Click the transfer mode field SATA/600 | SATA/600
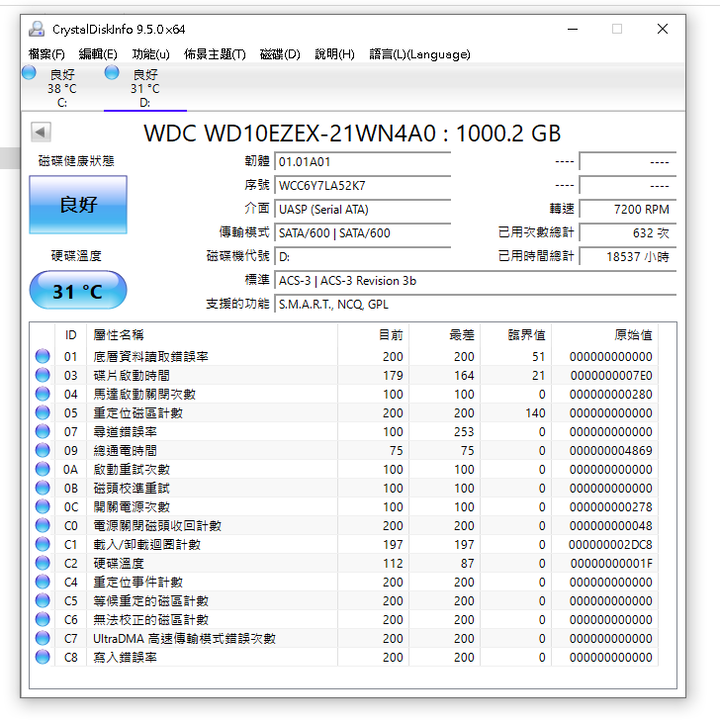The image size is (720, 722). [362, 233]
